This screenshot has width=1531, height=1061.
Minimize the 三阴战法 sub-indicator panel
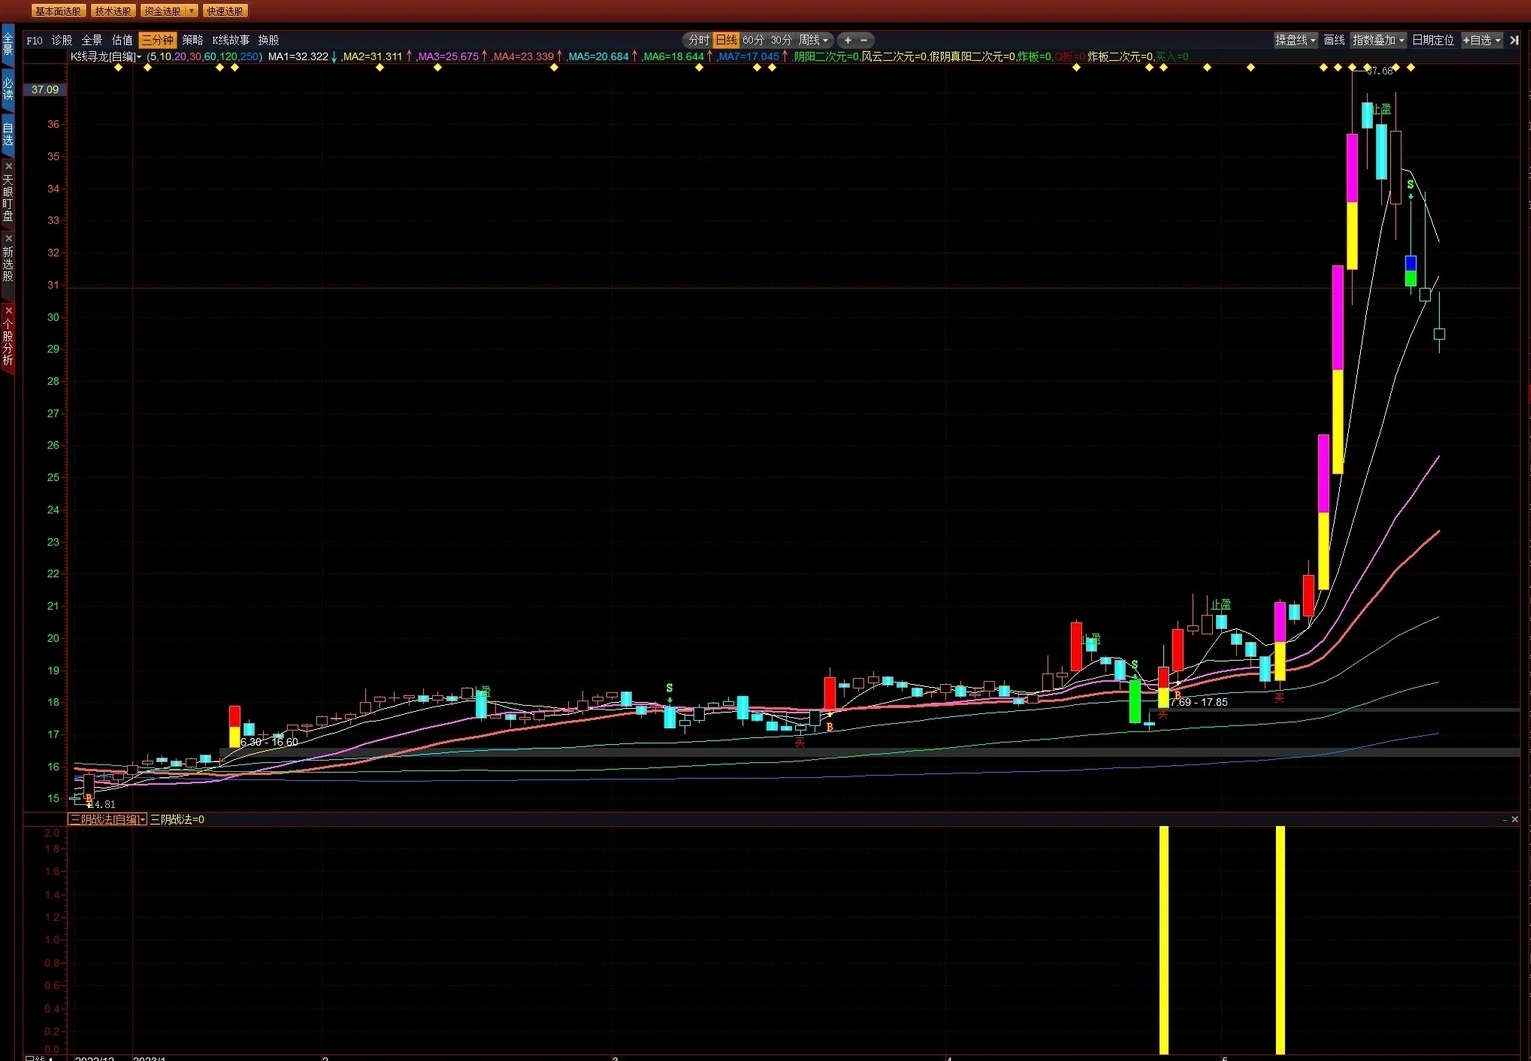point(1504,820)
